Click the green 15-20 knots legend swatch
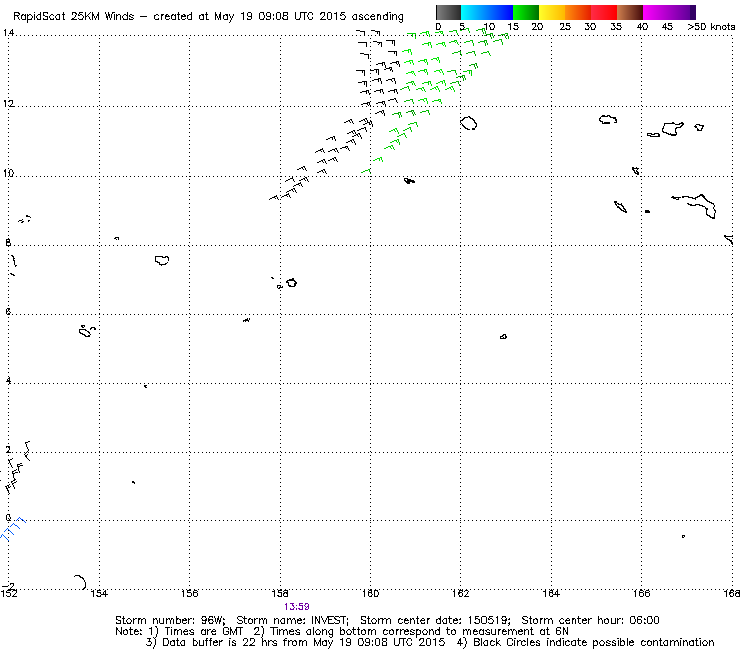Viewport: 740px width, 650px height. tap(526, 12)
